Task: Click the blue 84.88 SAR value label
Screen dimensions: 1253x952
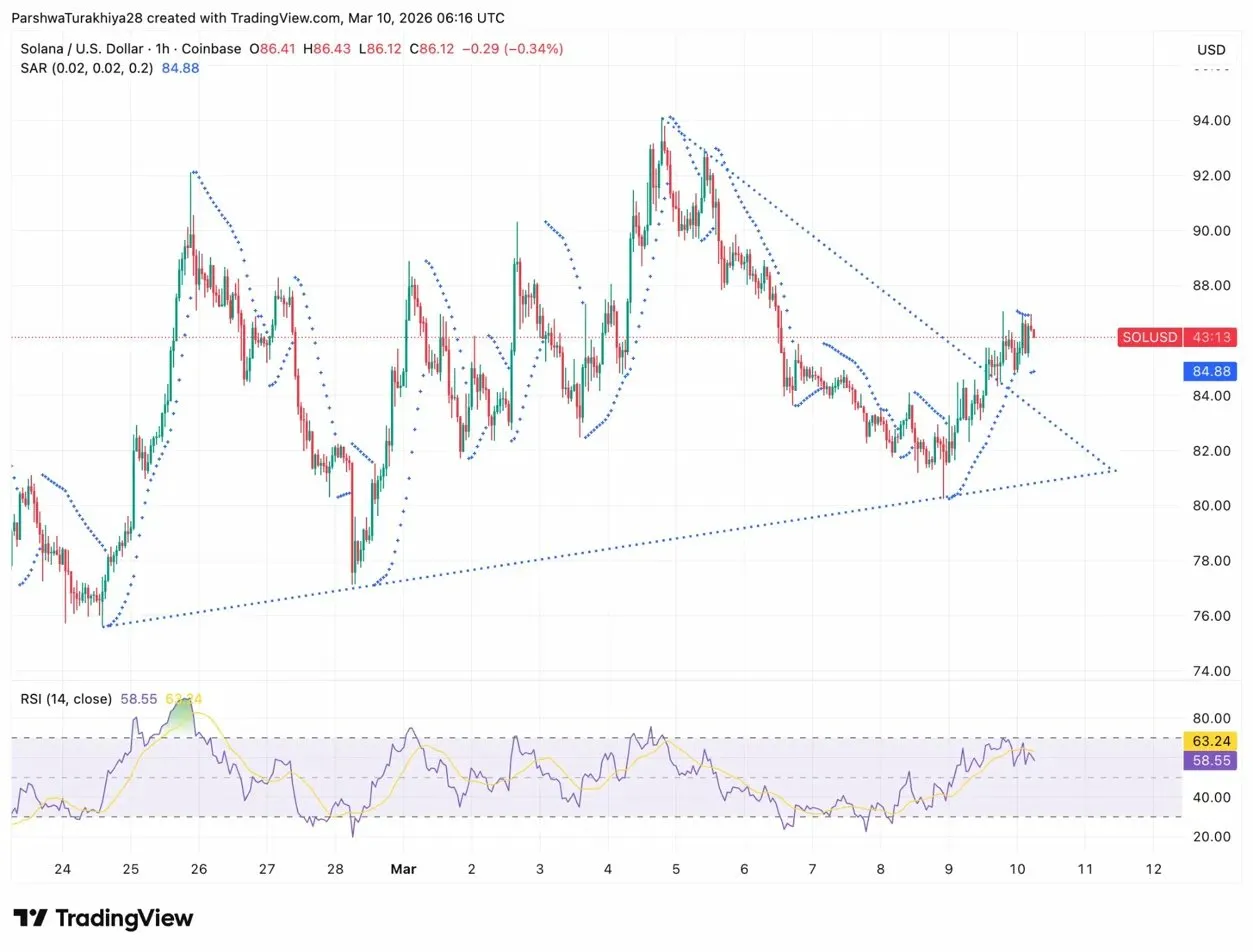Action: click(1211, 371)
